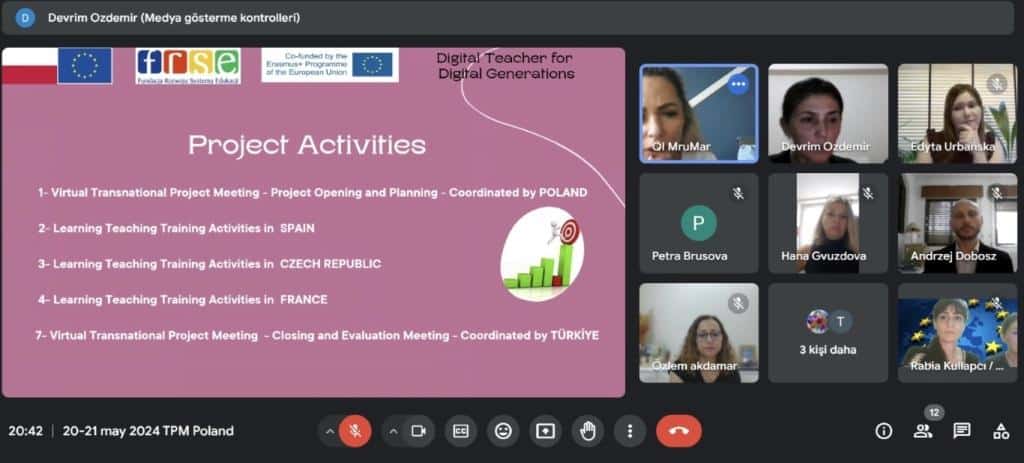The height and width of the screenshot is (463, 1024).
Task: Open the meeting details info icon
Action: [883, 431]
